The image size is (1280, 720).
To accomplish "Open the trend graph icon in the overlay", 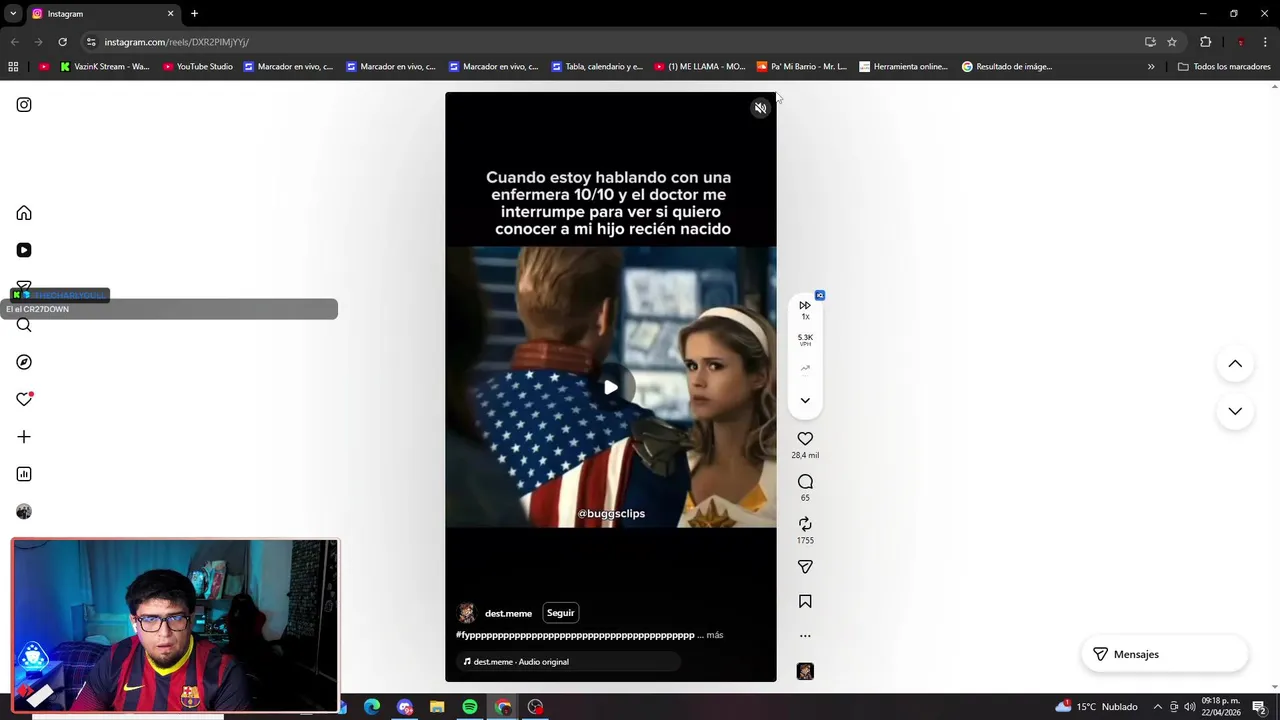I will (x=805, y=368).
